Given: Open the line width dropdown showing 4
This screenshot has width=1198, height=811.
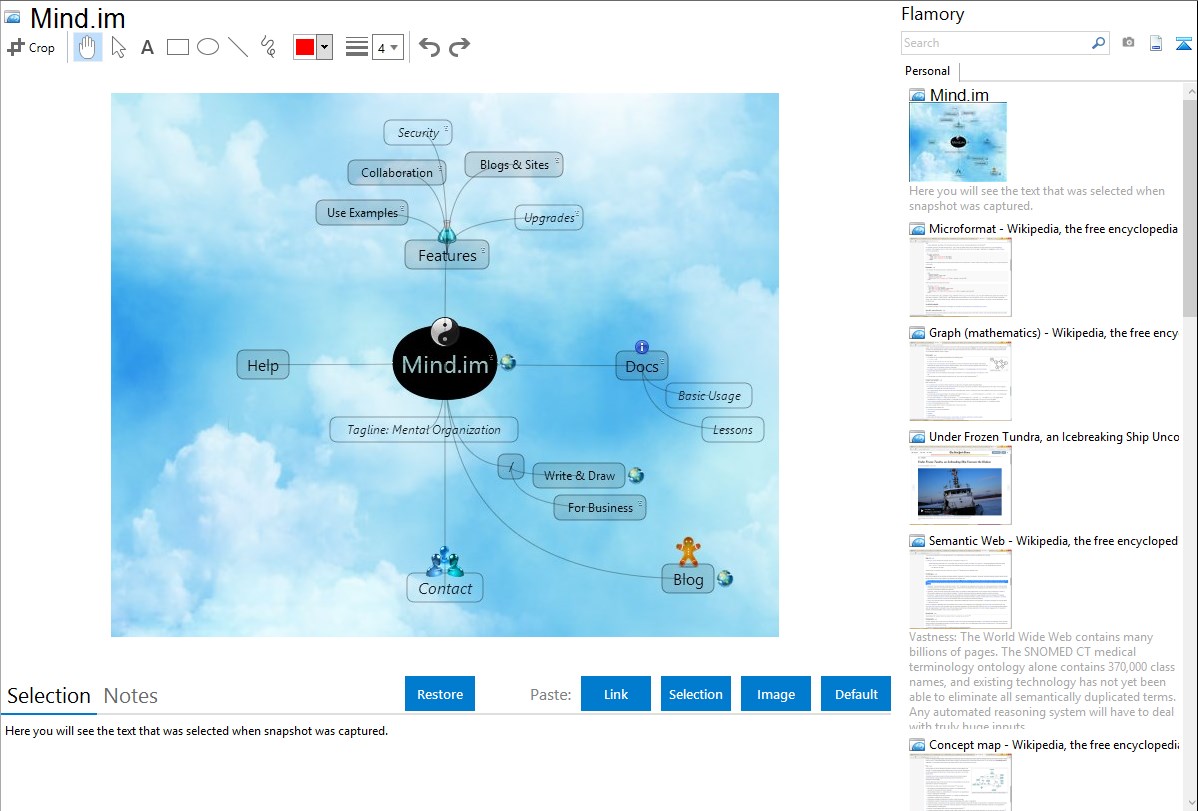Looking at the screenshot, I should click(x=387, y=47).
